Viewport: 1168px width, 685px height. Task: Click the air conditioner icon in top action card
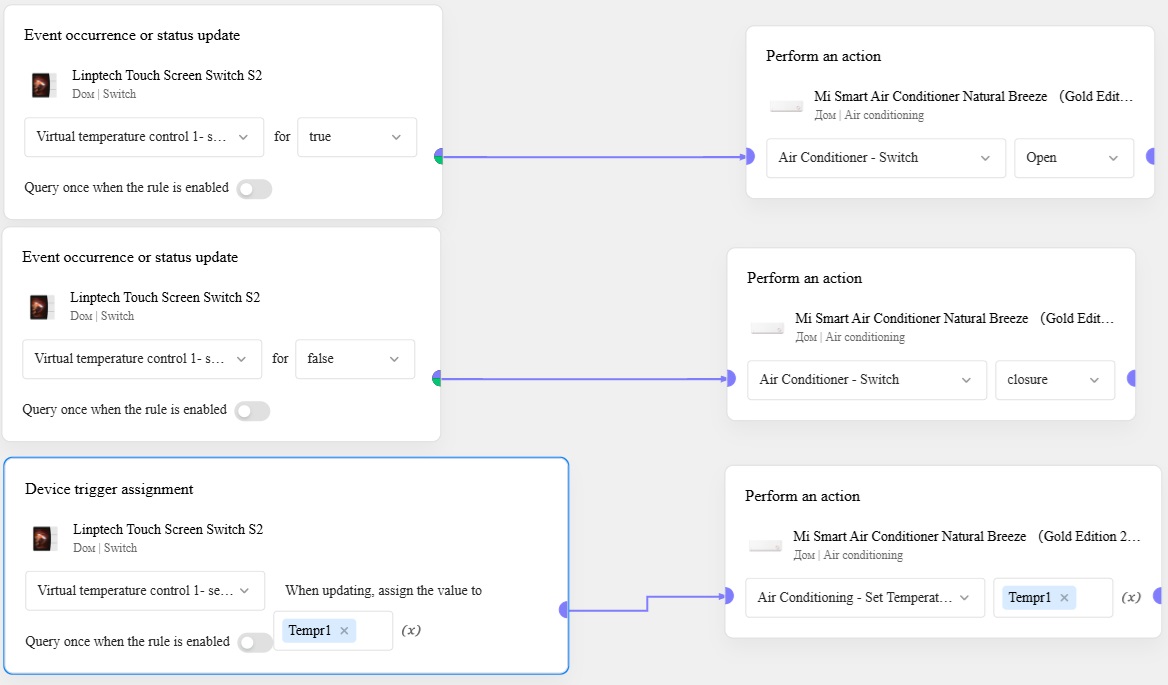click(786, 106)
